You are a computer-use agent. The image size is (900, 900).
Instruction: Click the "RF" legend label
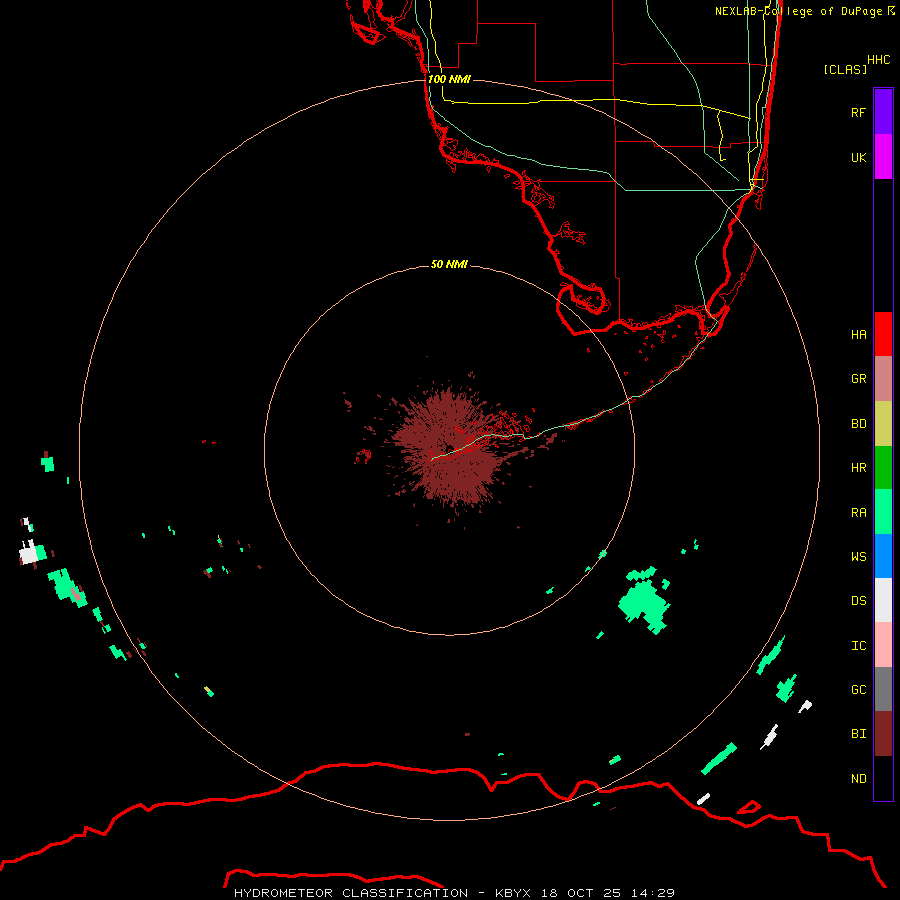[858, 112]
